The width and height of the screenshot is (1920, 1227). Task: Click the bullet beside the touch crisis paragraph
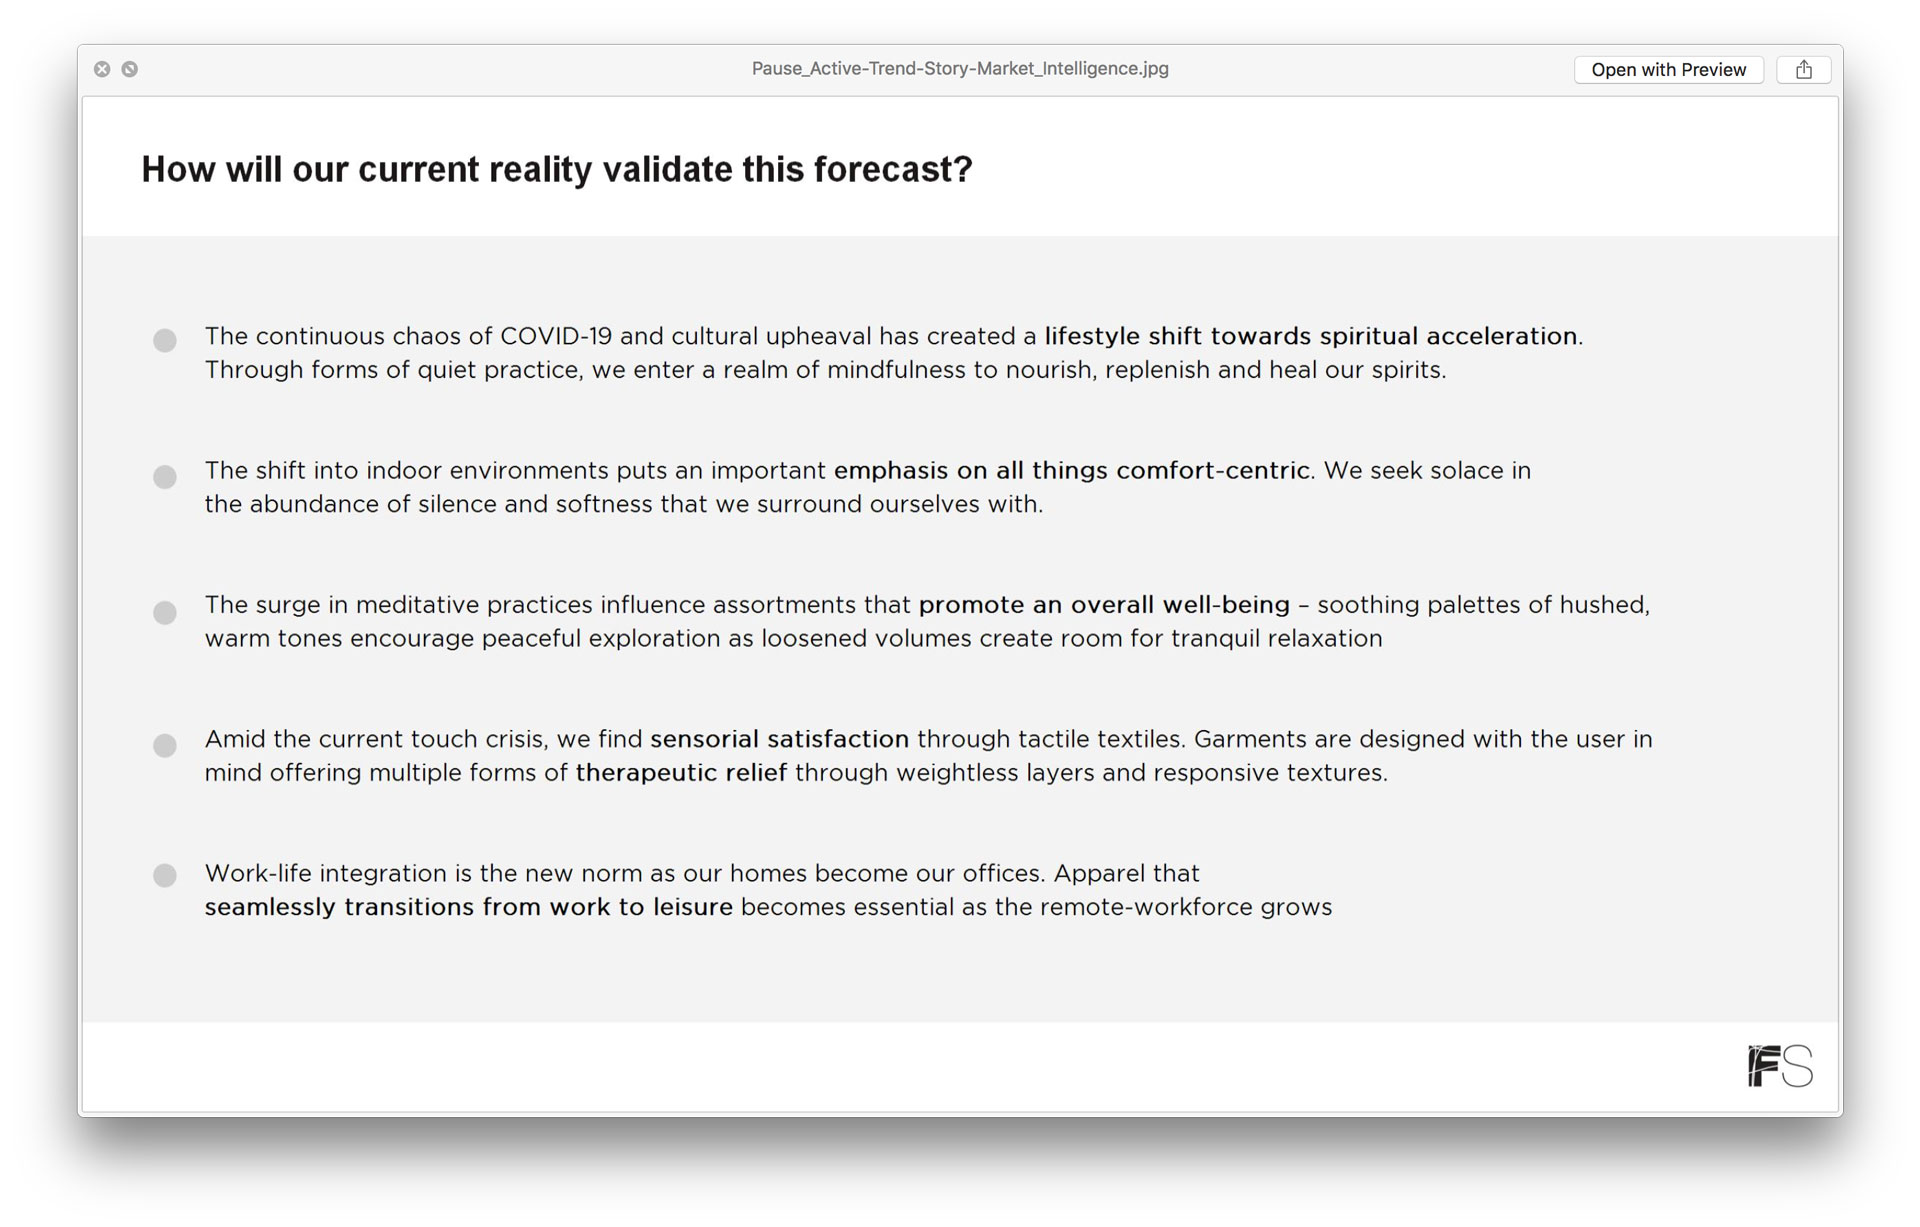165,745
